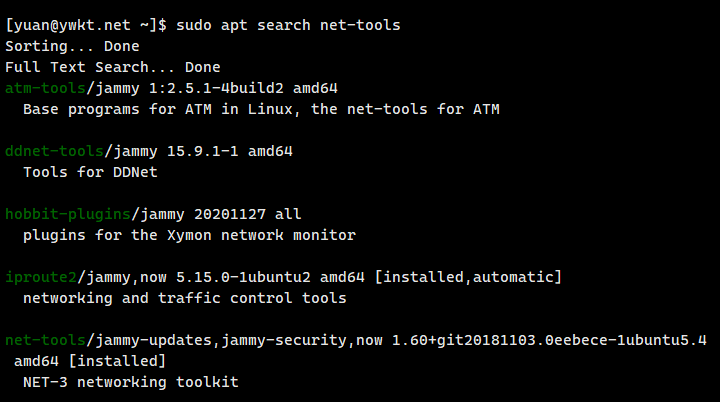Click 'networking and traffic control tools' text
The width and height of the screenshot is (720, 402).
185,298
